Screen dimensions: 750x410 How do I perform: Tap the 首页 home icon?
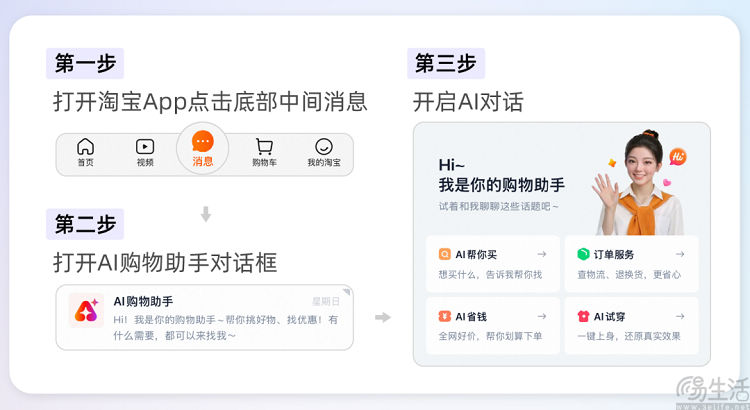pos(85,146)
